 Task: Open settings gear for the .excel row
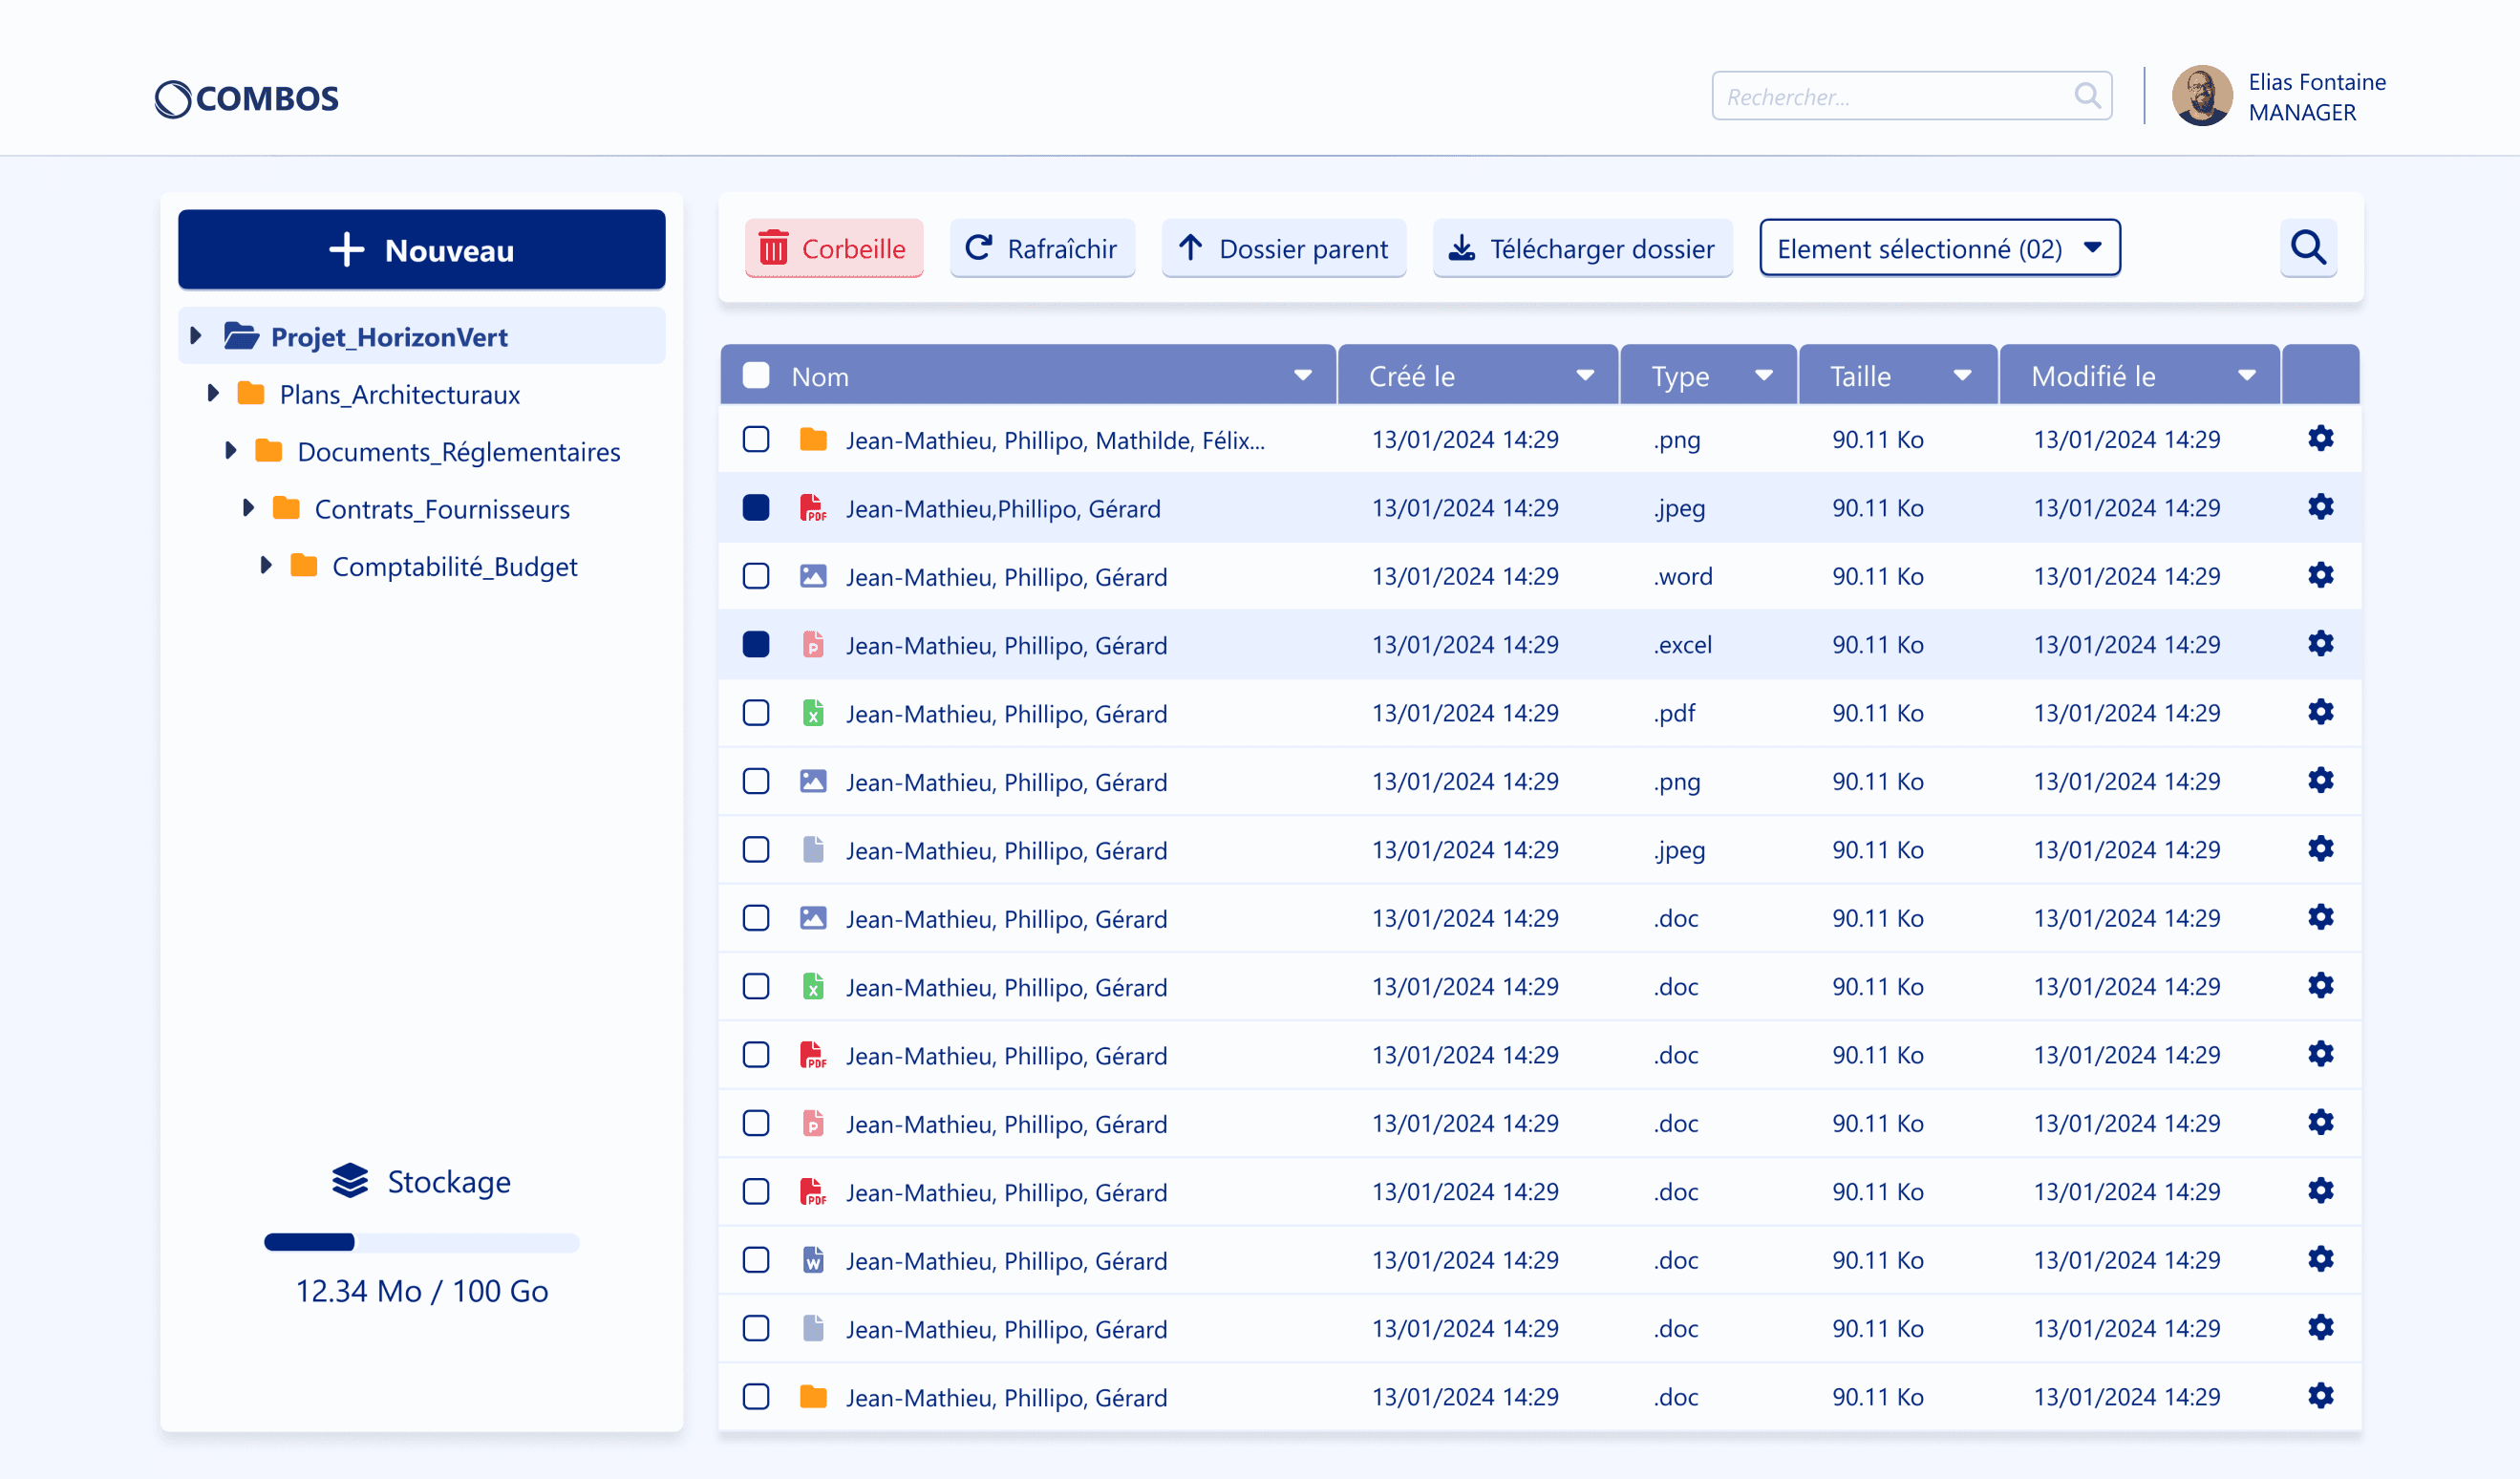click(x=2320, y=644)
